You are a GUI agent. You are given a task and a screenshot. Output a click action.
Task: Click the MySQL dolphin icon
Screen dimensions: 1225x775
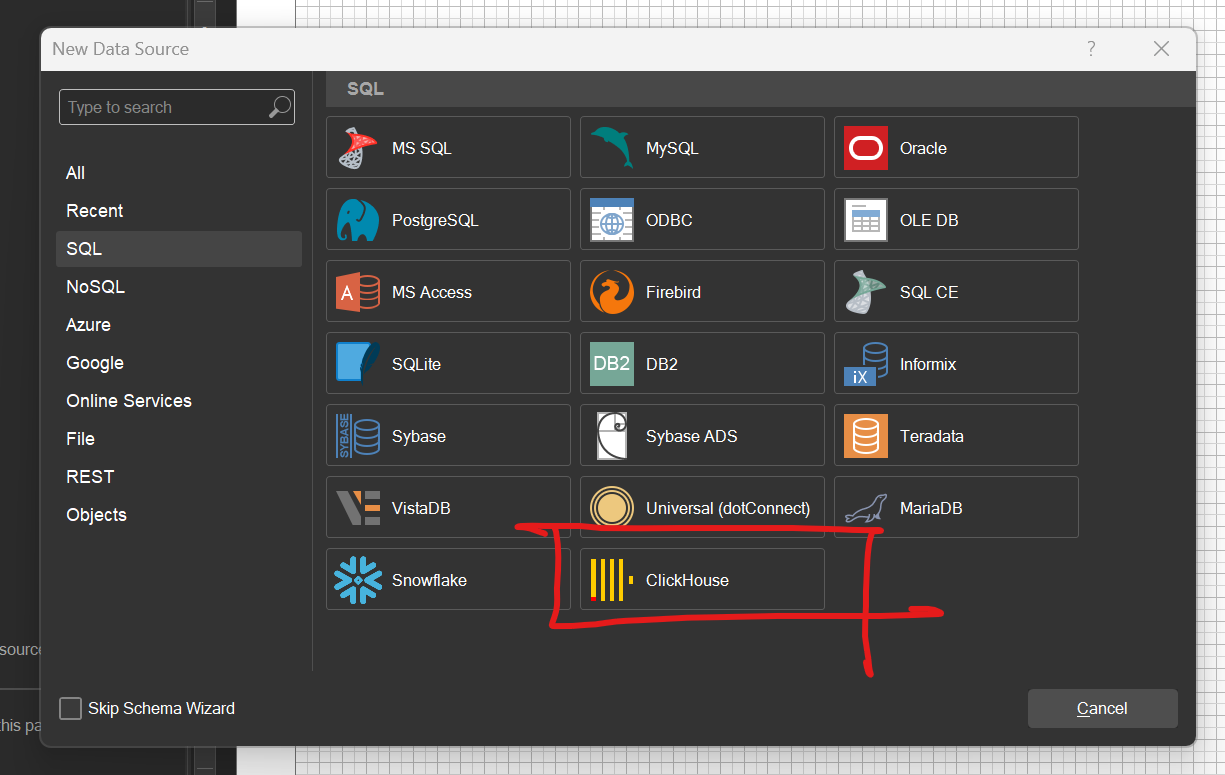611,146
